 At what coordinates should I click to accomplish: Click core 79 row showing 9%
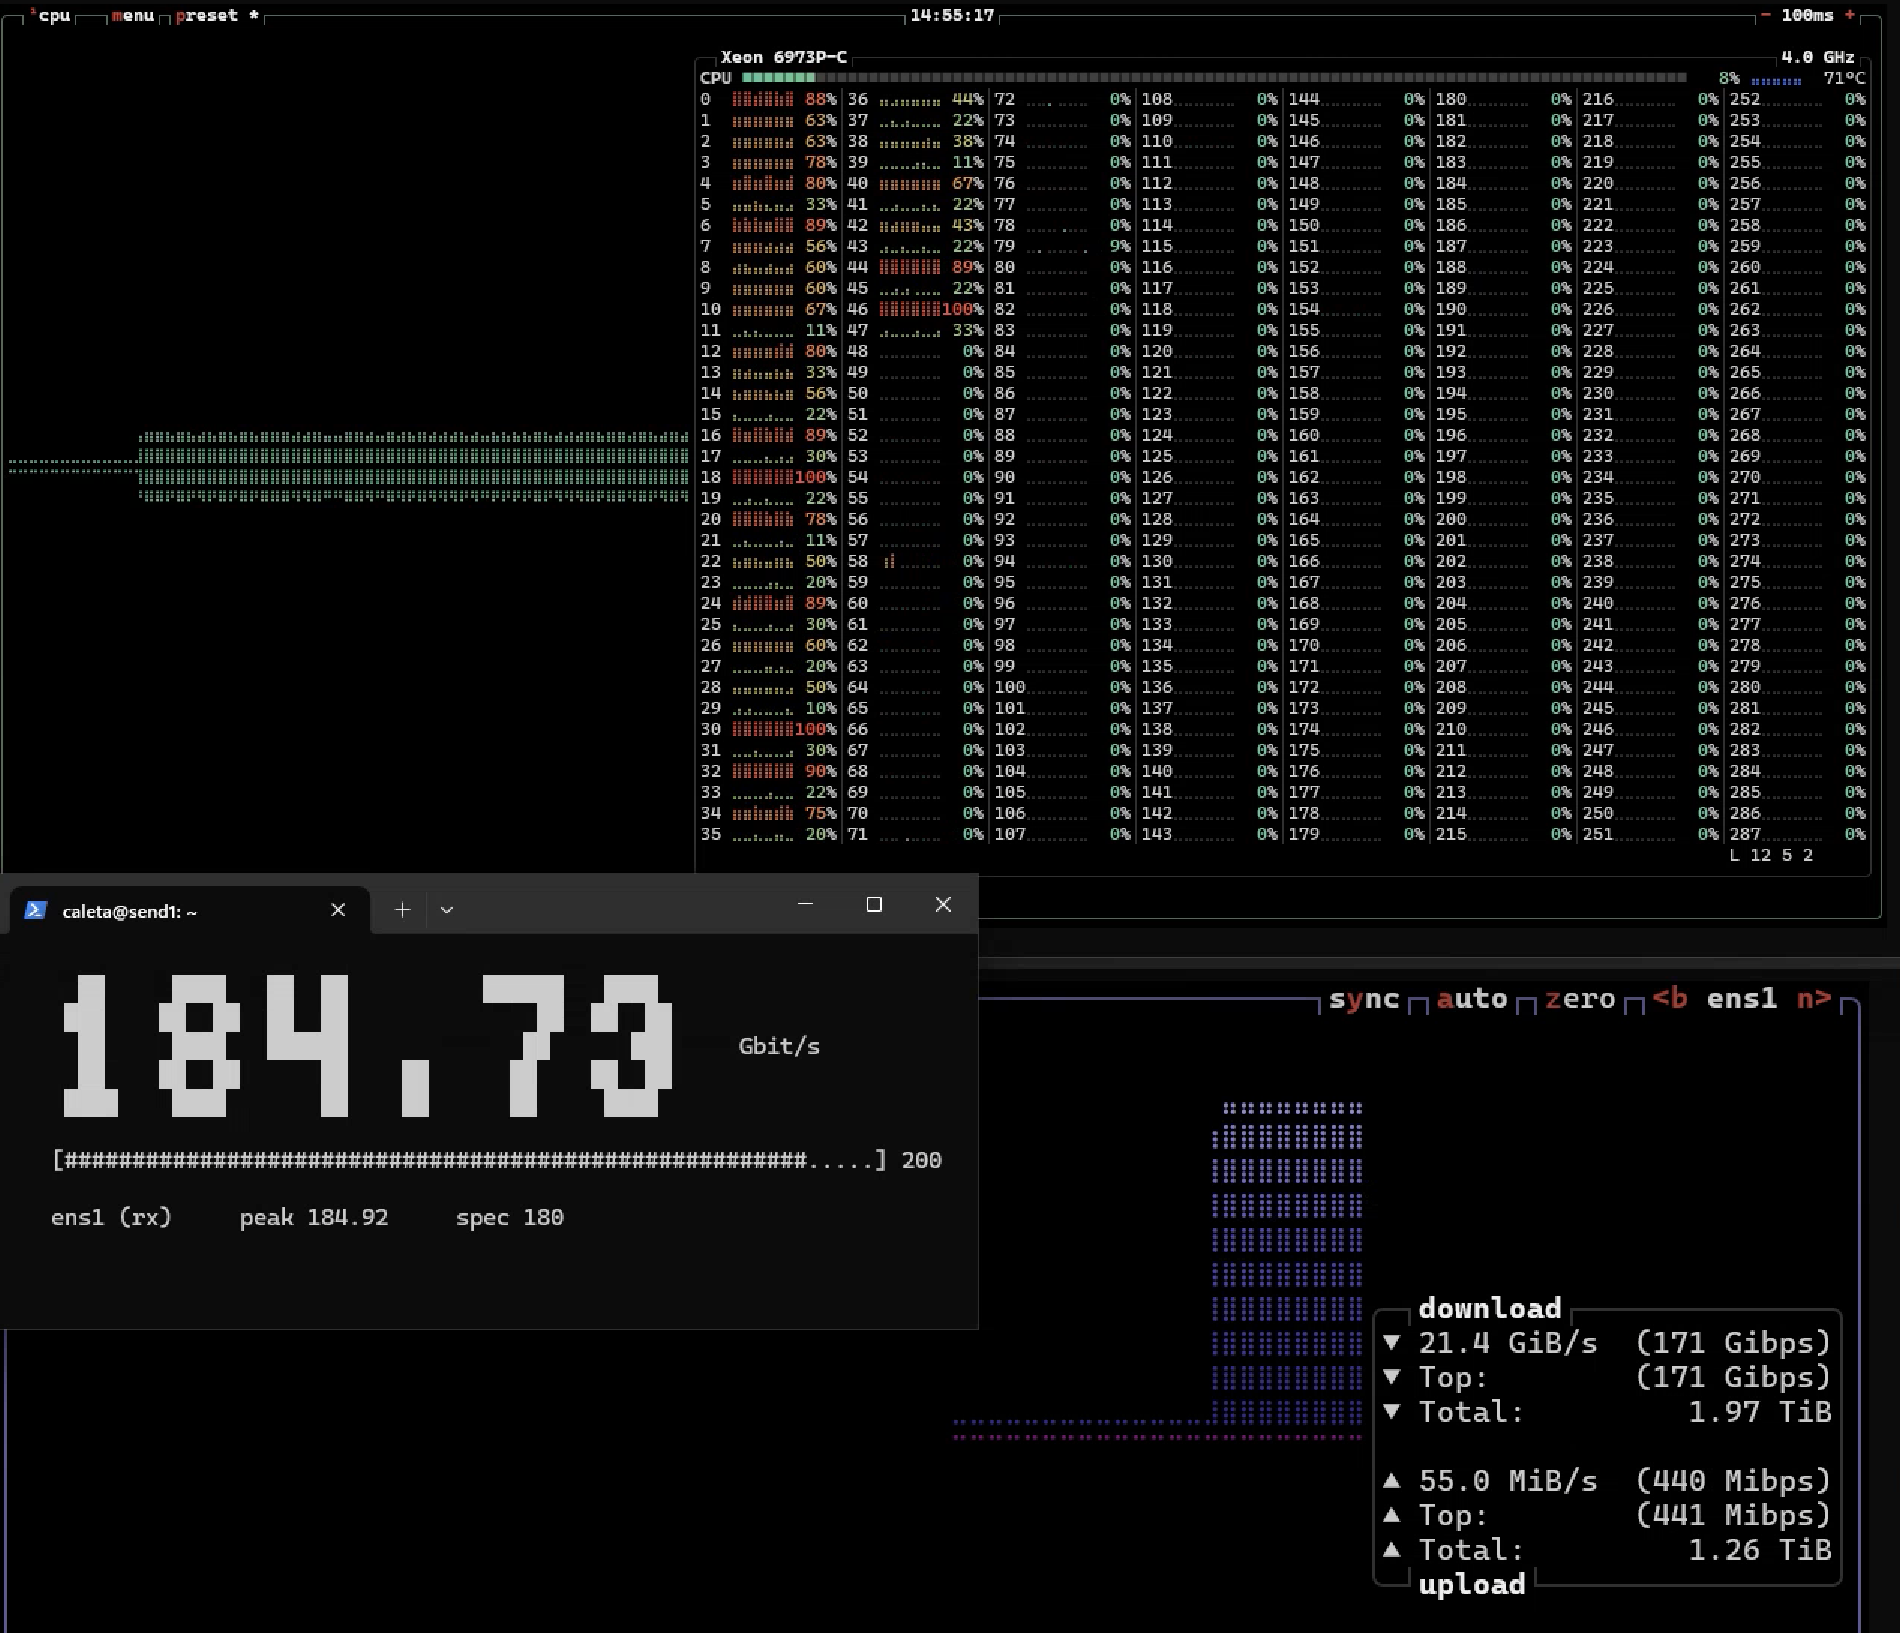tap(1063, 246)
